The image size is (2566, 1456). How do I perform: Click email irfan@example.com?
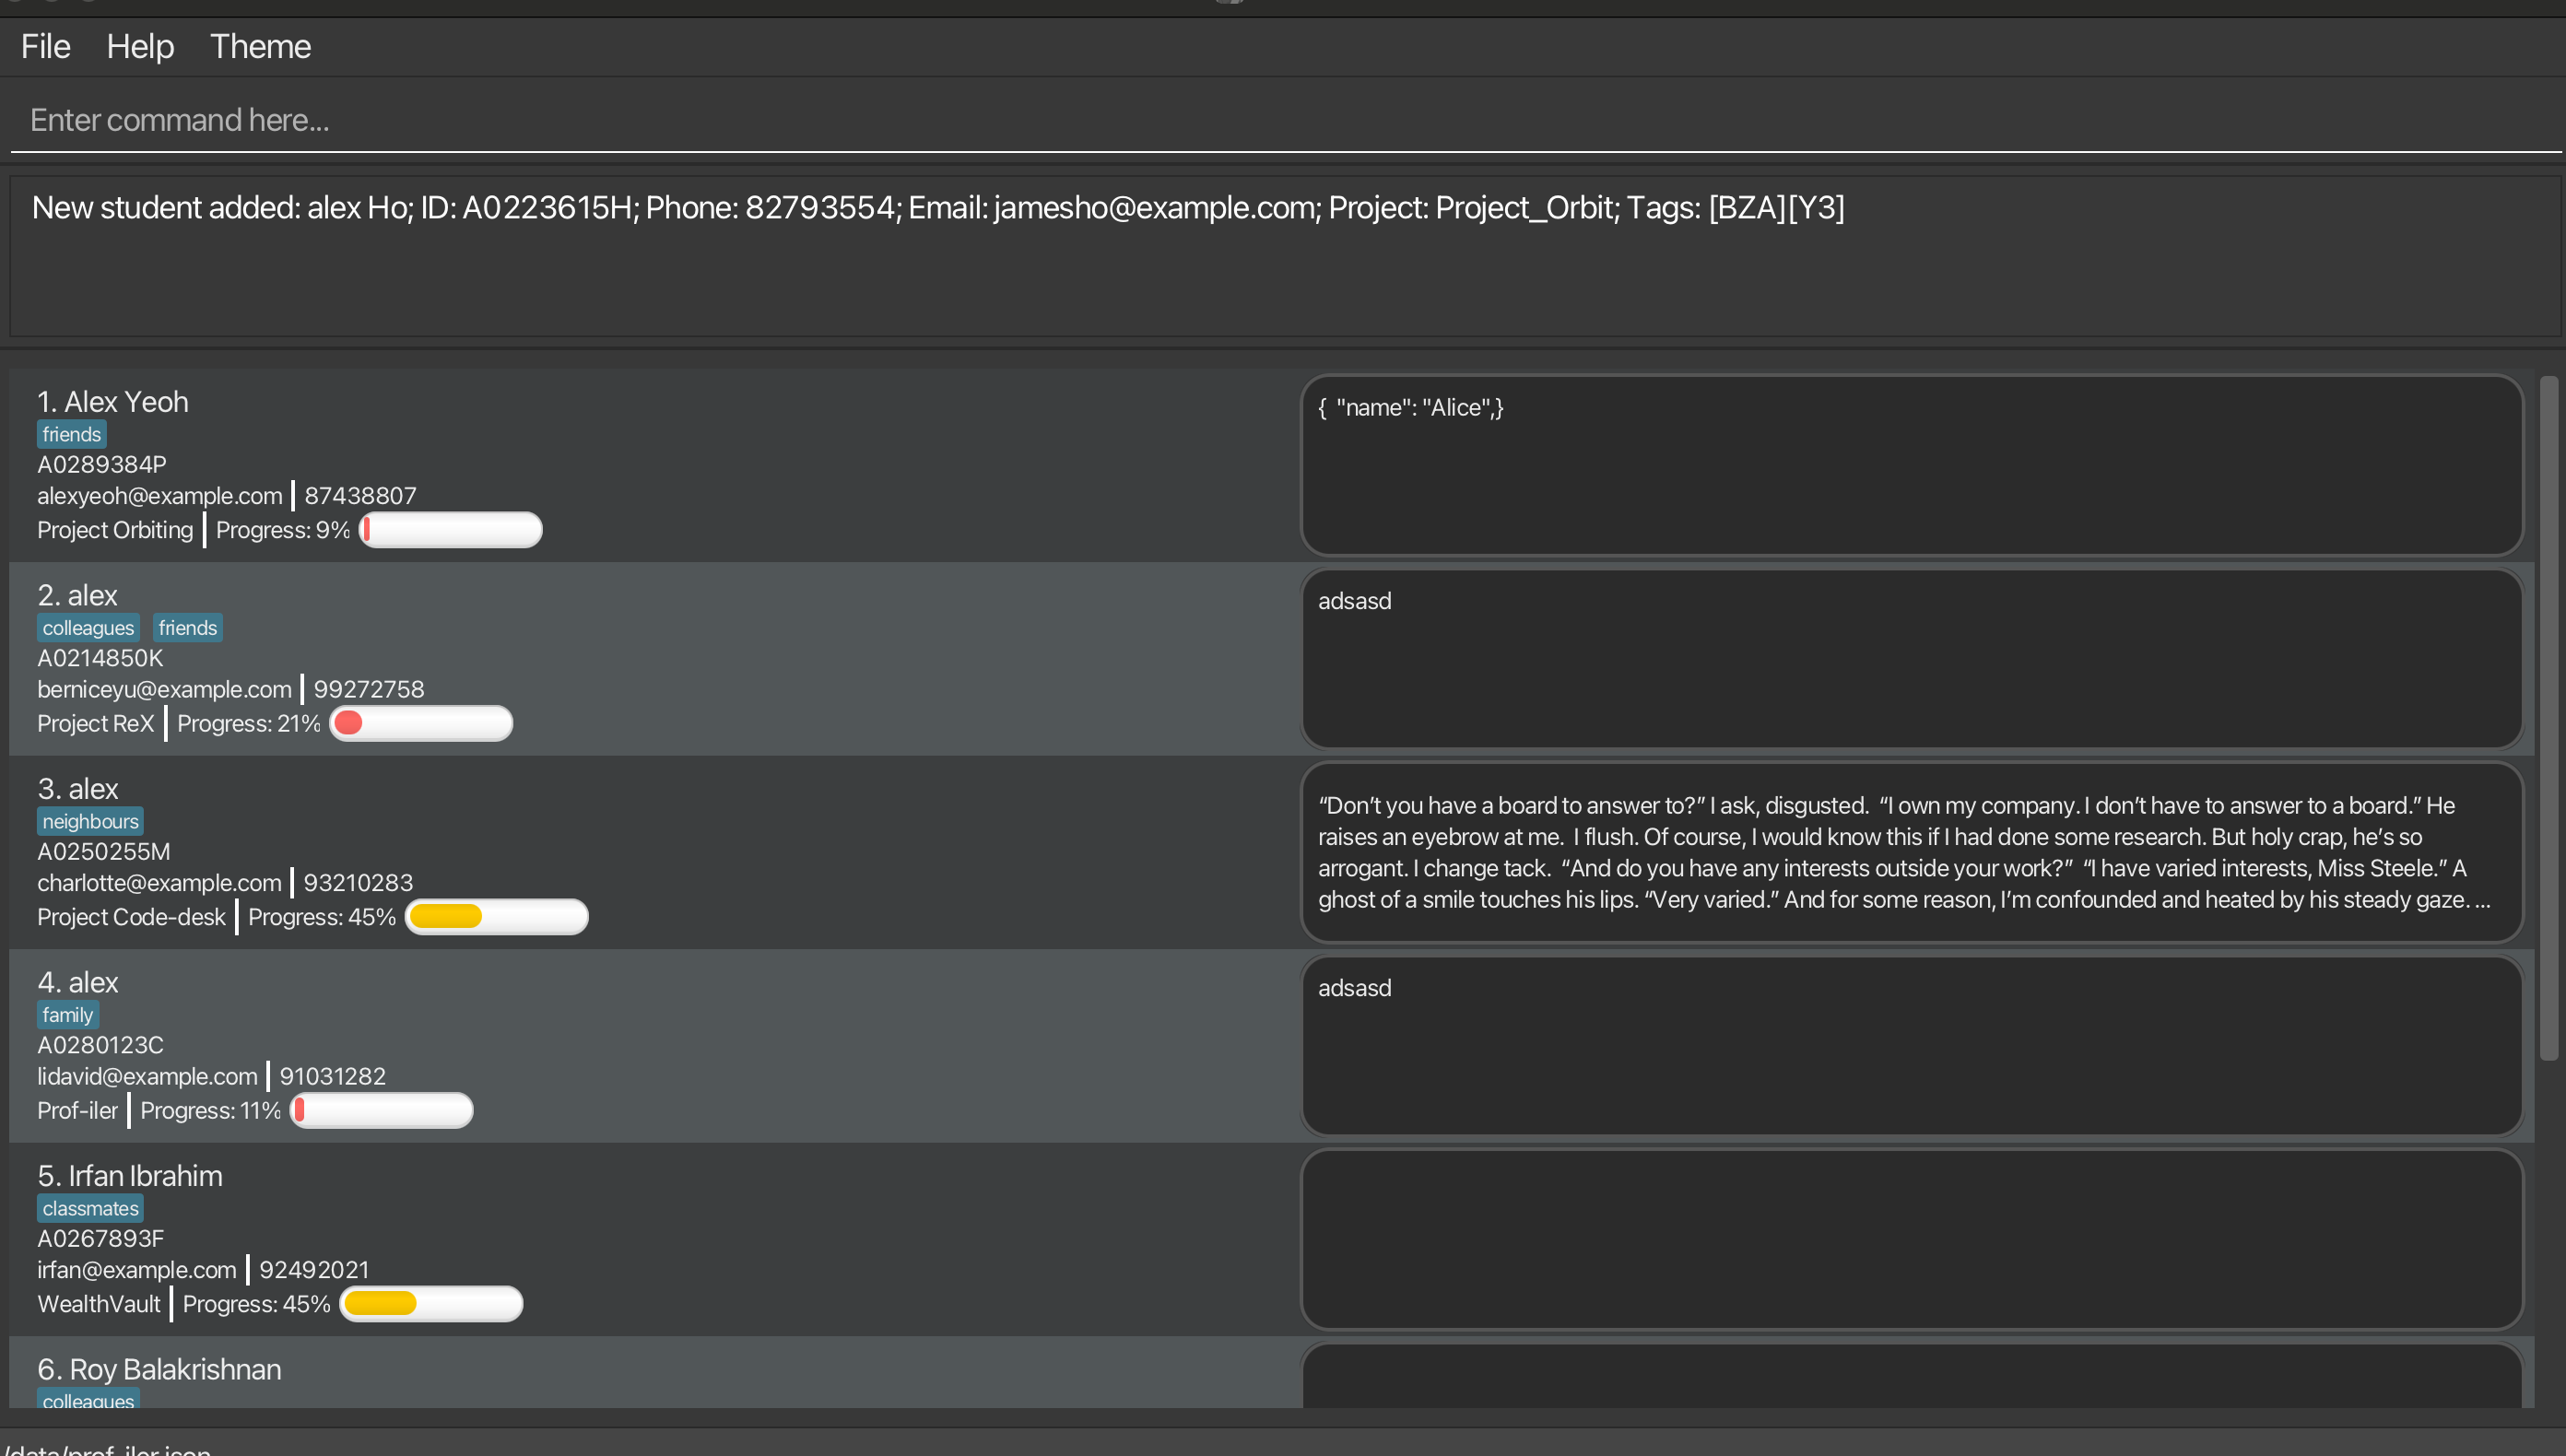[x=137, y=1269]
